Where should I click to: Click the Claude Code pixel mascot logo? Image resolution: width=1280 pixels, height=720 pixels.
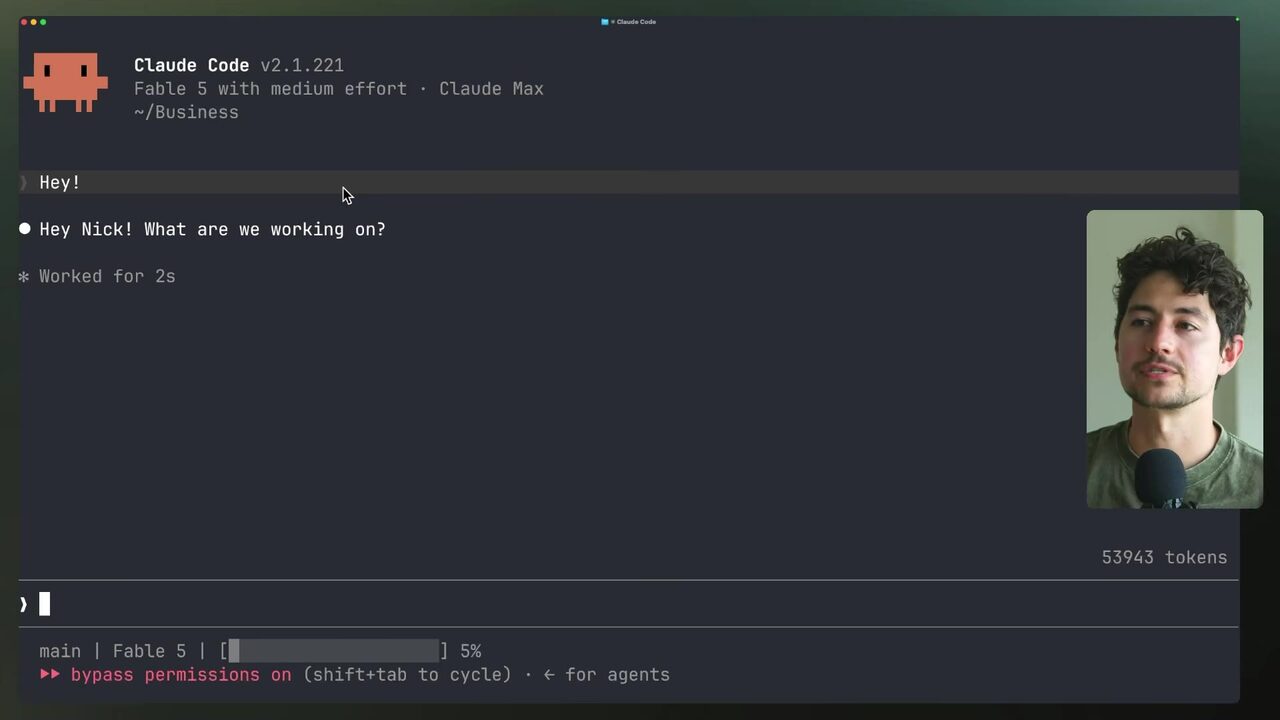tap(65, 82)
